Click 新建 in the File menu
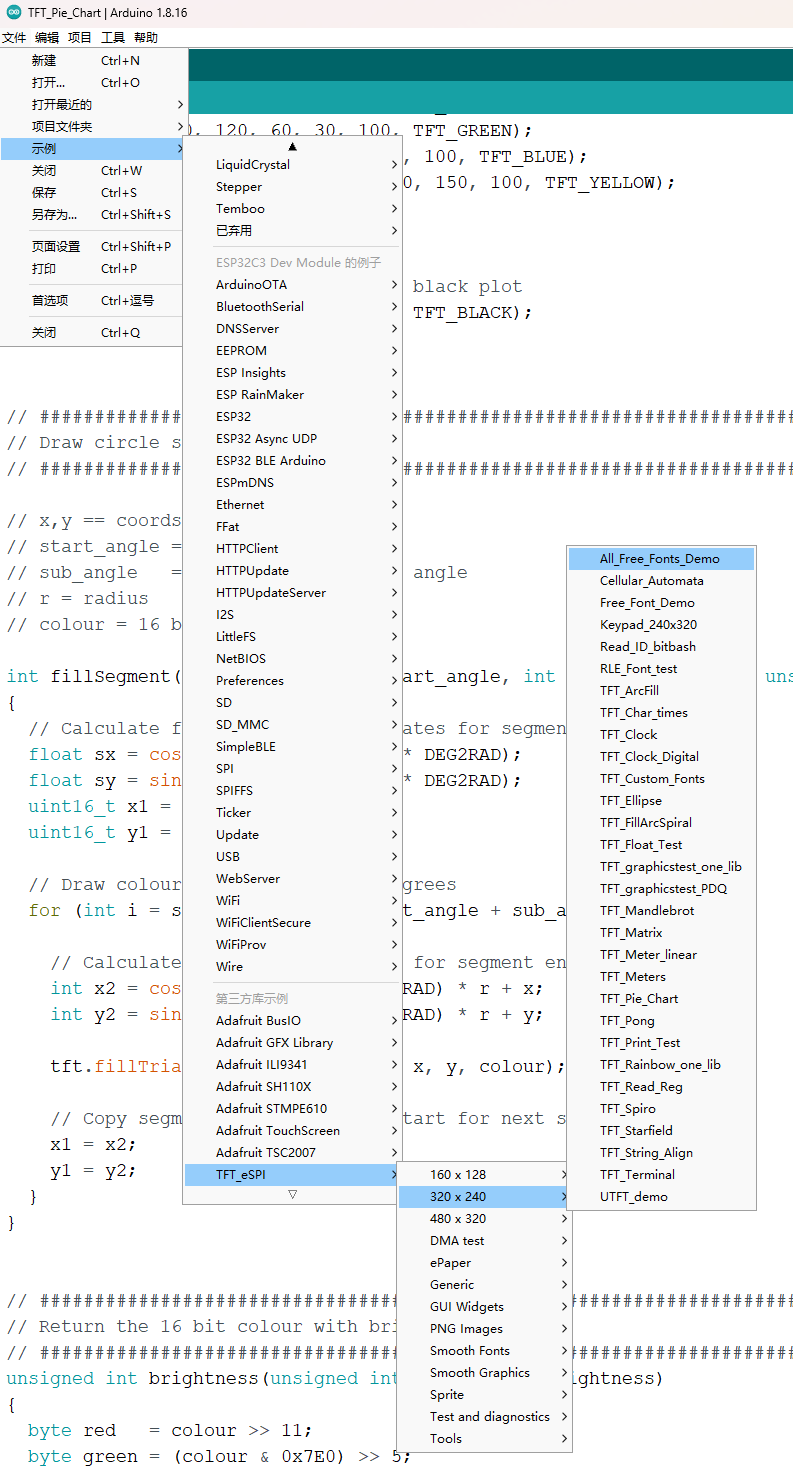Image resolution: width=793 pixels, height=1476 pixels. click(44, 60)
